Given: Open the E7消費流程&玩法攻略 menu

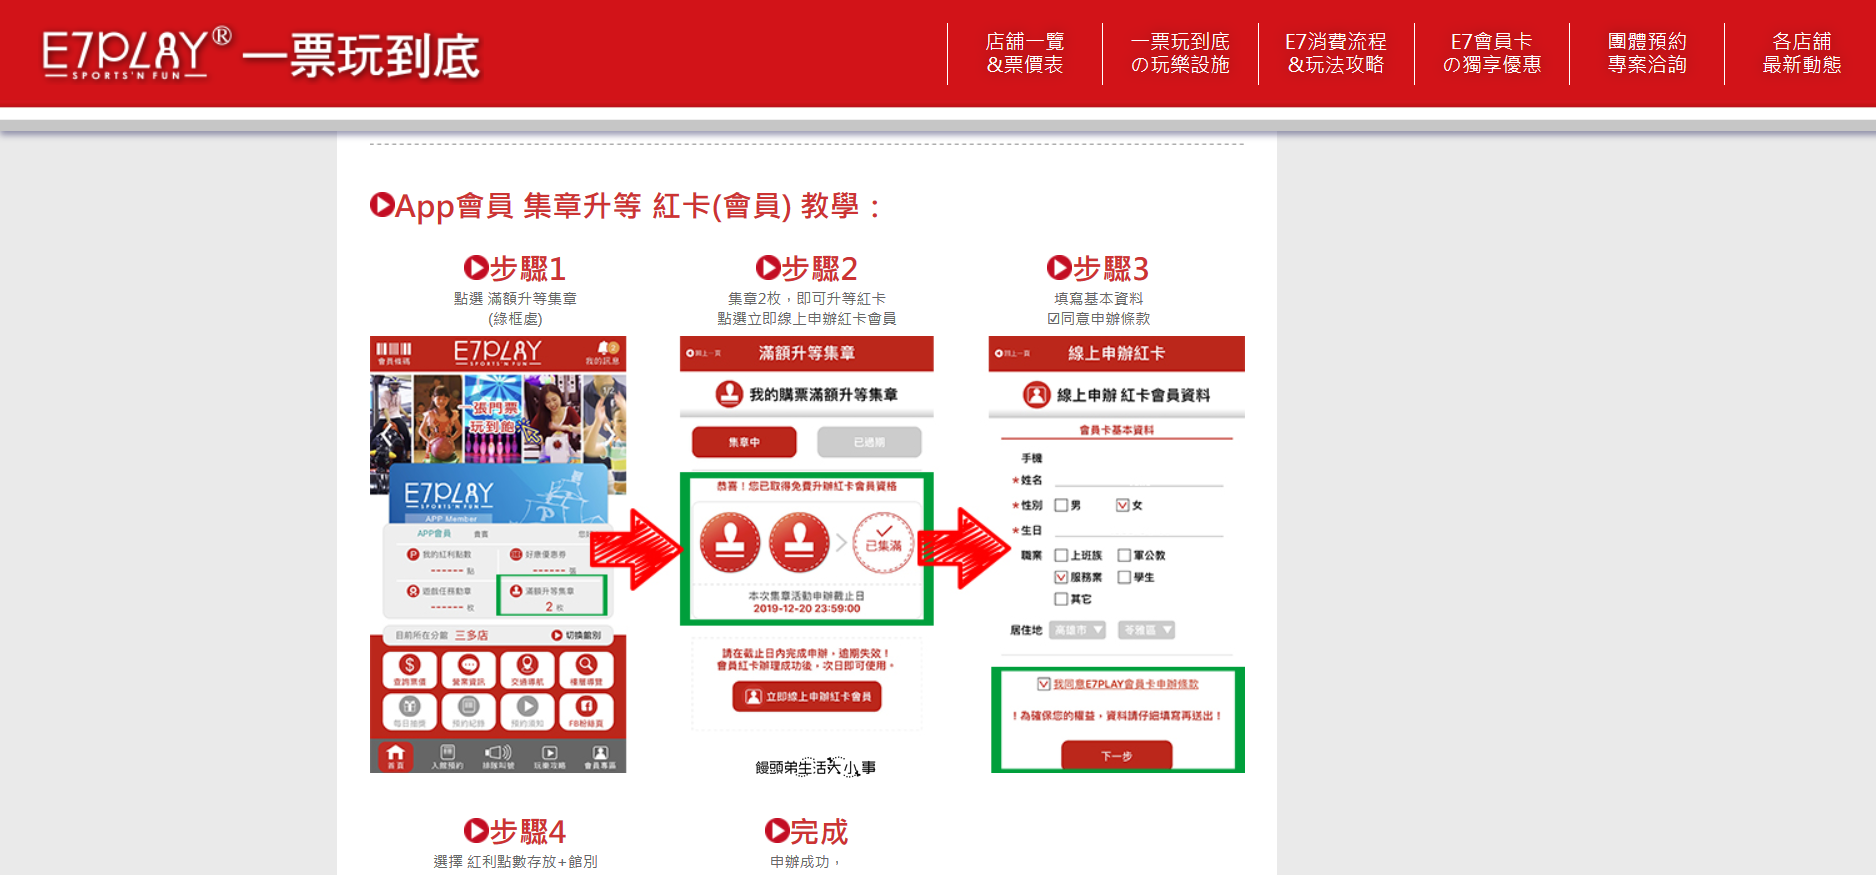Looking at the screenshot, I should click(x=1336, y=53).
